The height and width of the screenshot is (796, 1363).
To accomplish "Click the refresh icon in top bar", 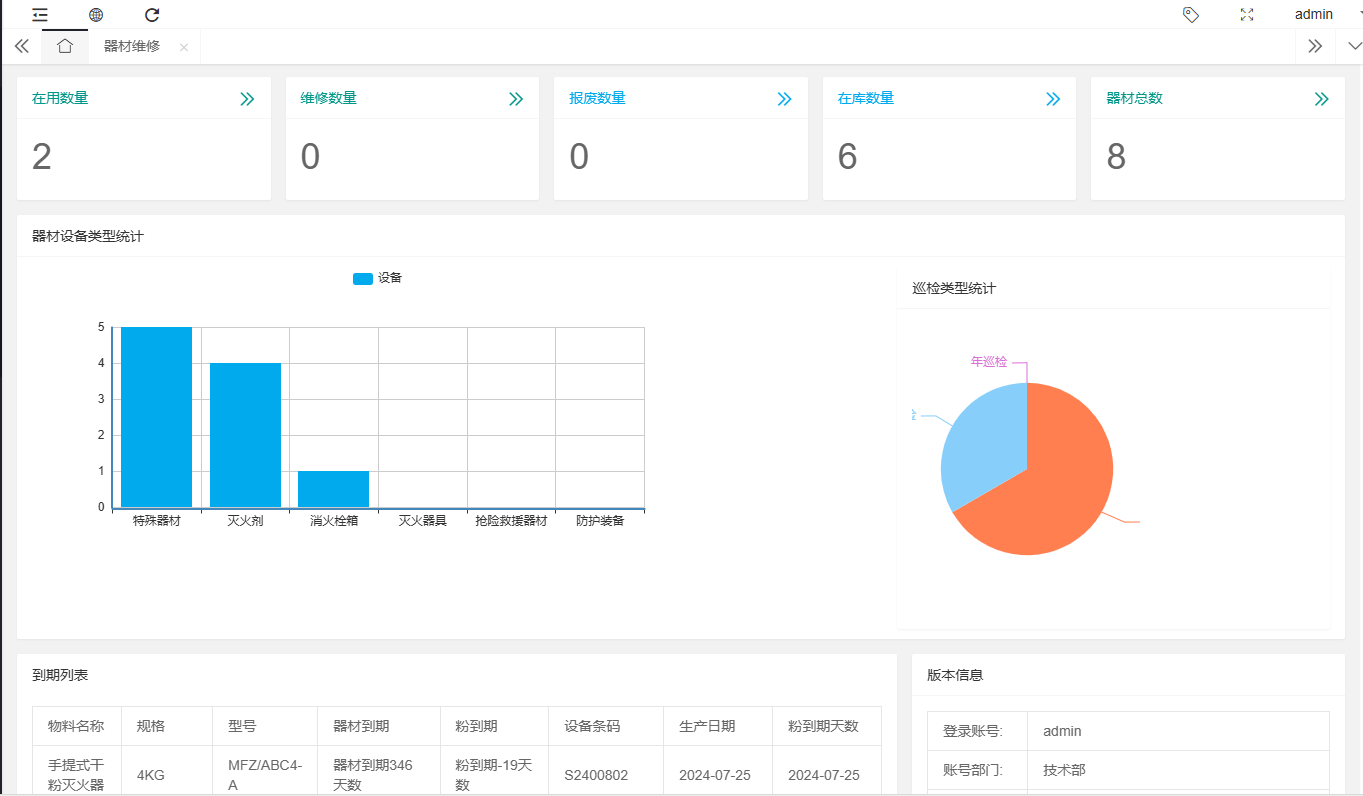I will [x=152, y=15].
